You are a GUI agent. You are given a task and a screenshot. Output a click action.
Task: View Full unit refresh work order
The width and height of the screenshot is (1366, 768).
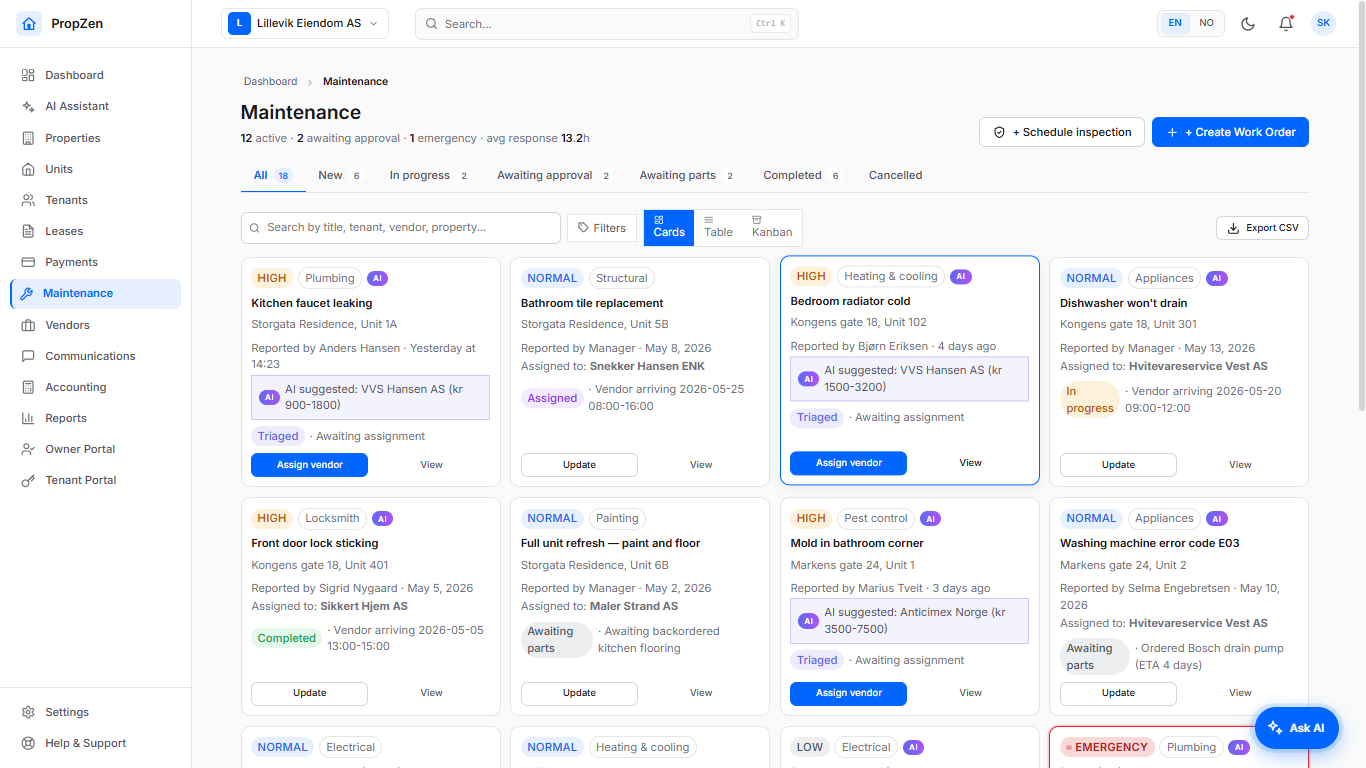[701, 693]
